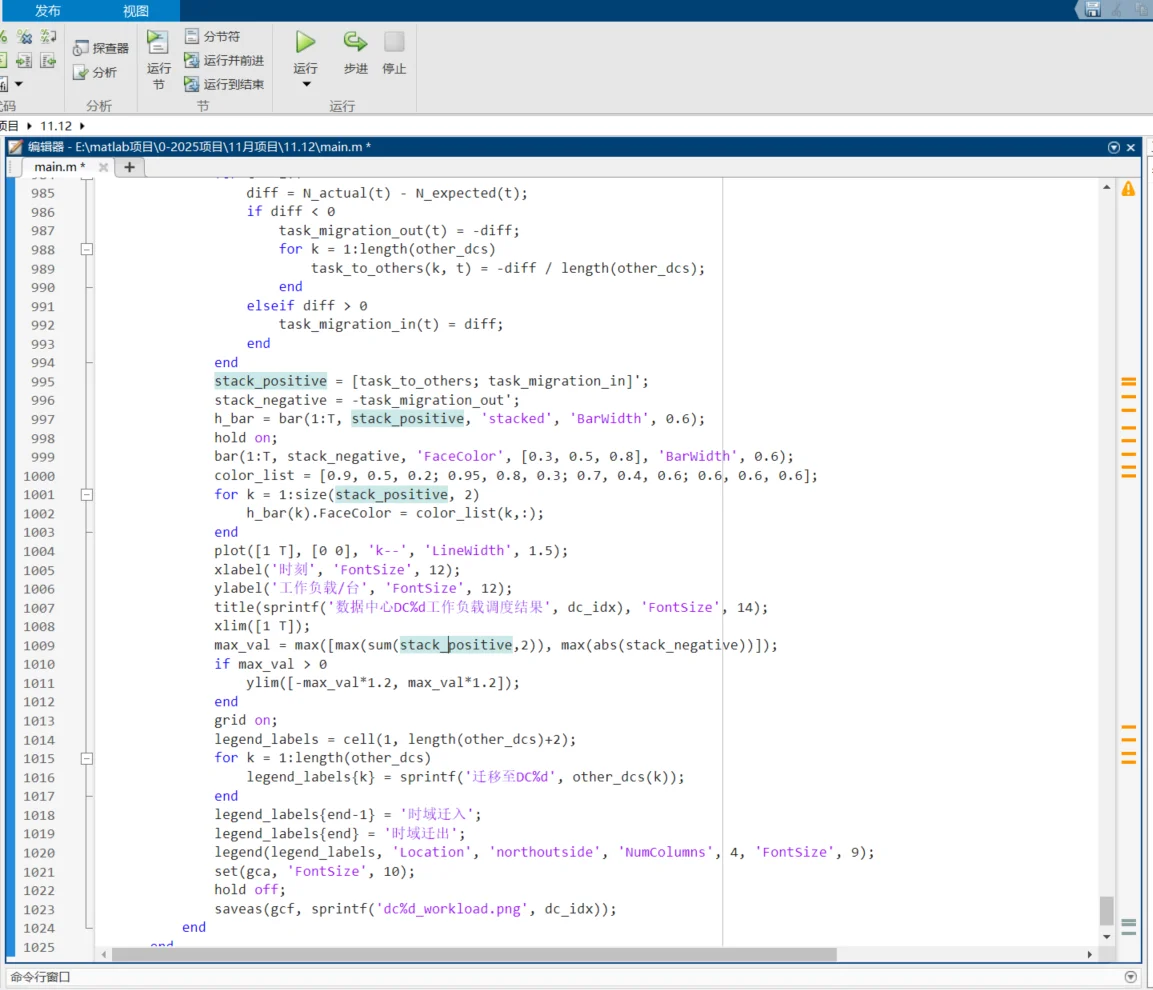Click the vertical scrollbar down arrow
This screenshot has height=990, width=1153.
tap(1106, 936)
